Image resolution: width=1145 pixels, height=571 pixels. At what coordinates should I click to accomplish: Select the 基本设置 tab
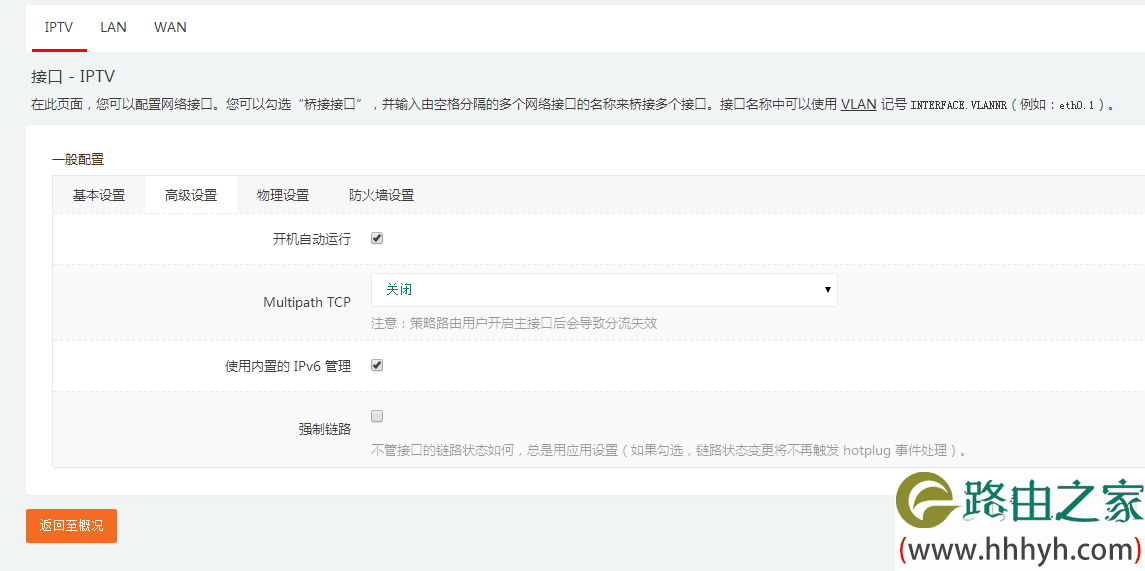click(x=99, y=195)
